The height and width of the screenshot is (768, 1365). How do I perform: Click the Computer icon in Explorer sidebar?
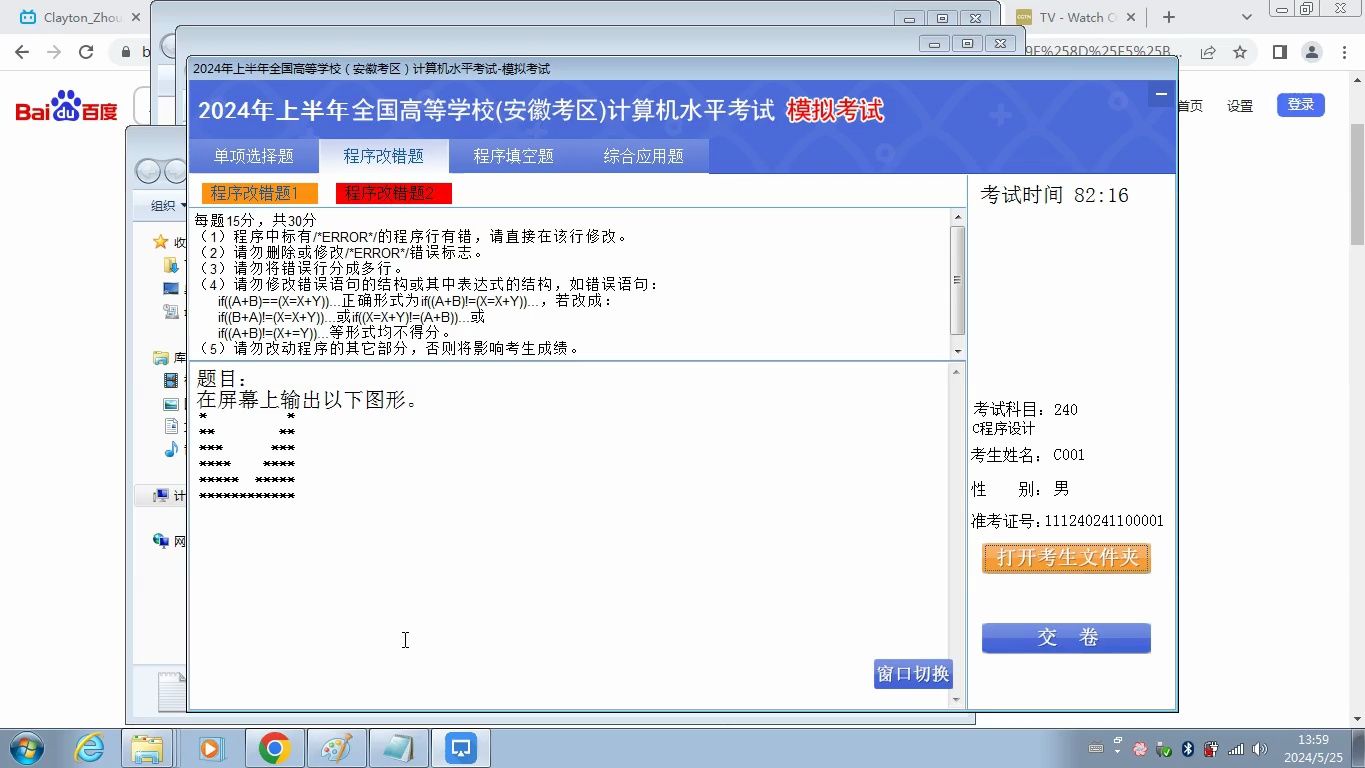[161, 496]
